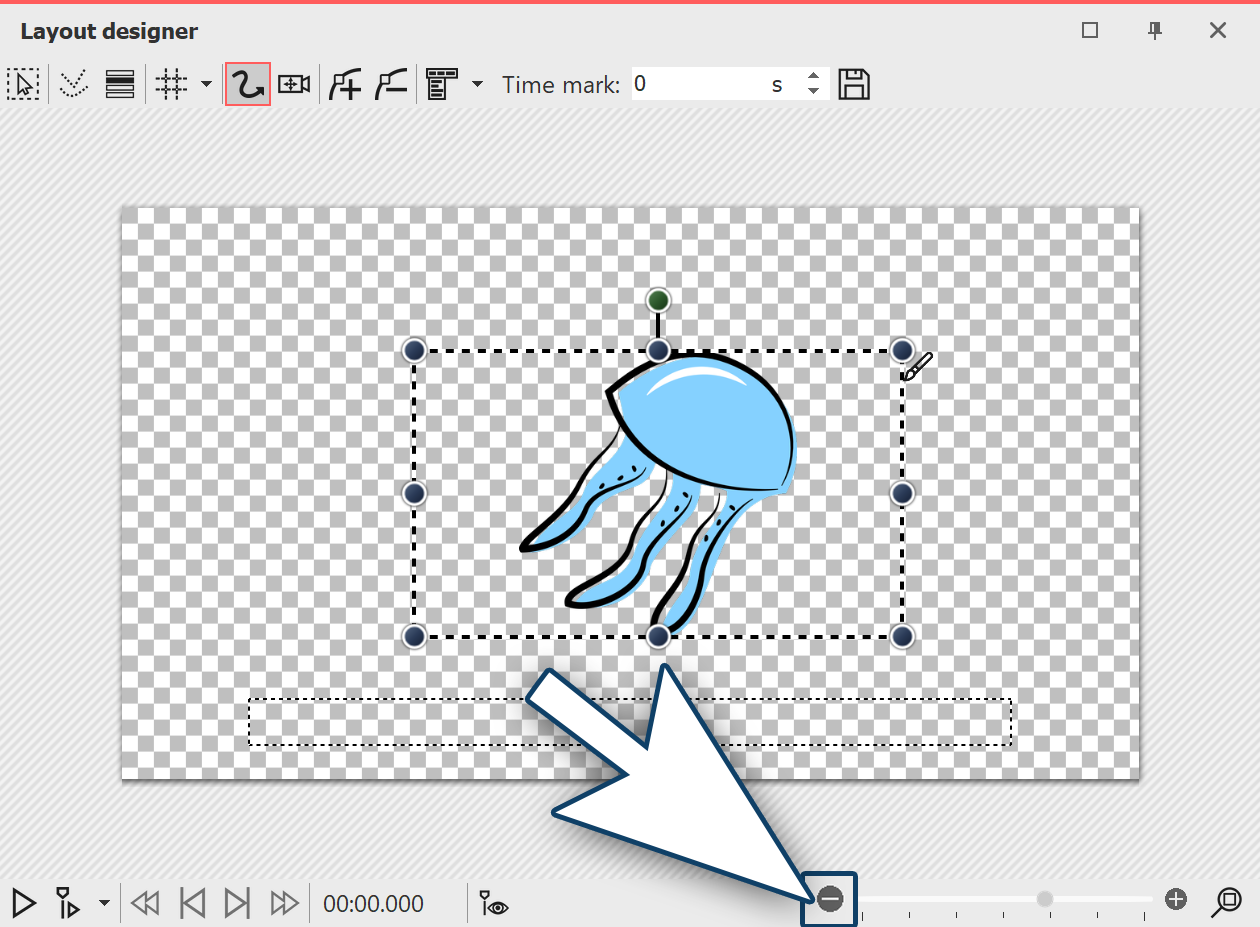Save the time mark with the disk icon

coord(853,85)
